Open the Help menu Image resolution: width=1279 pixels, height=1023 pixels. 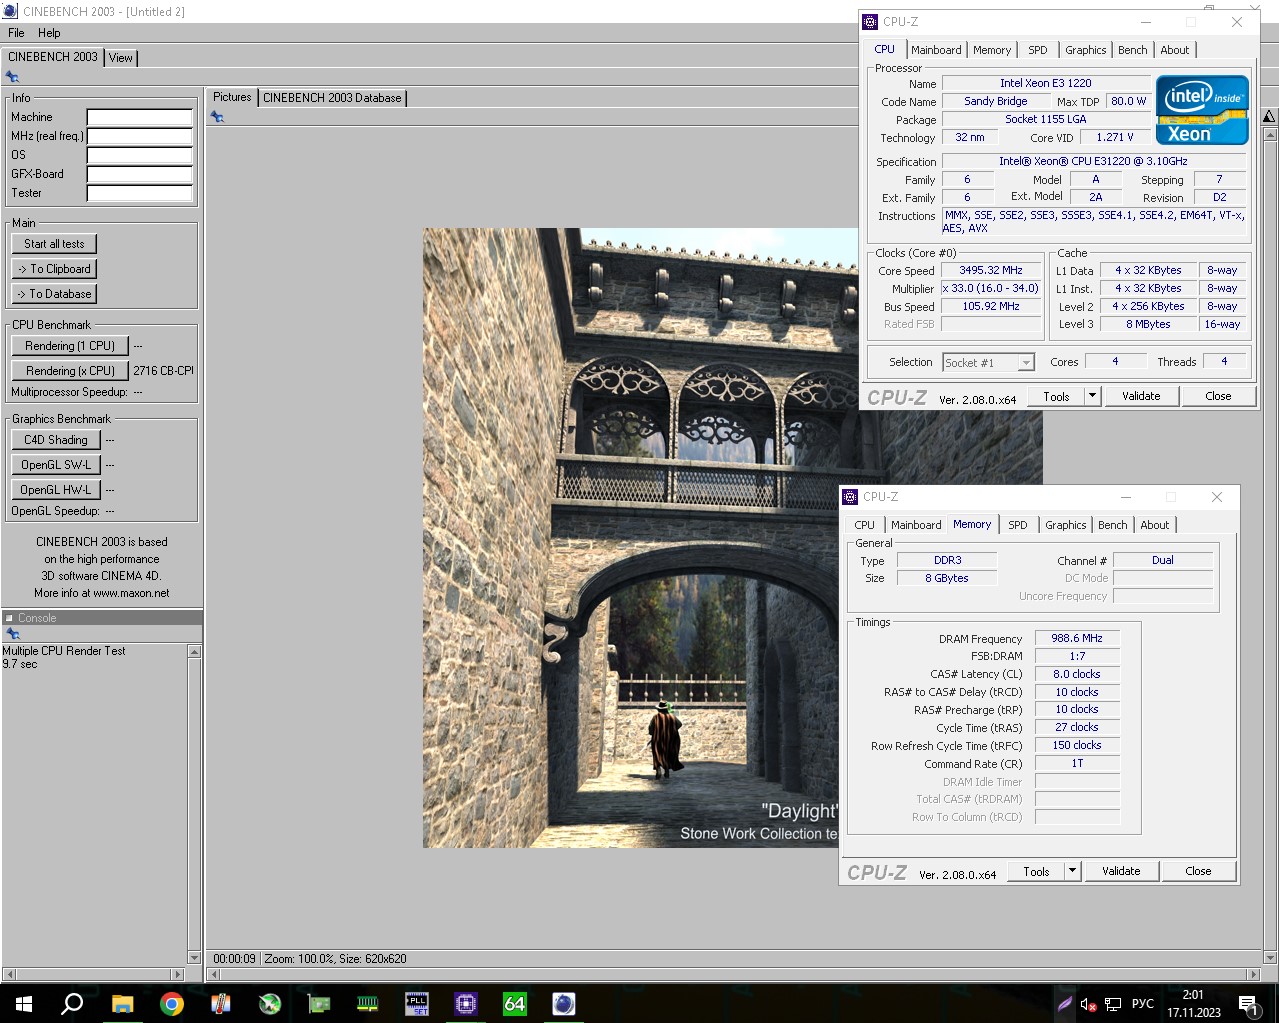click(49, 33)
